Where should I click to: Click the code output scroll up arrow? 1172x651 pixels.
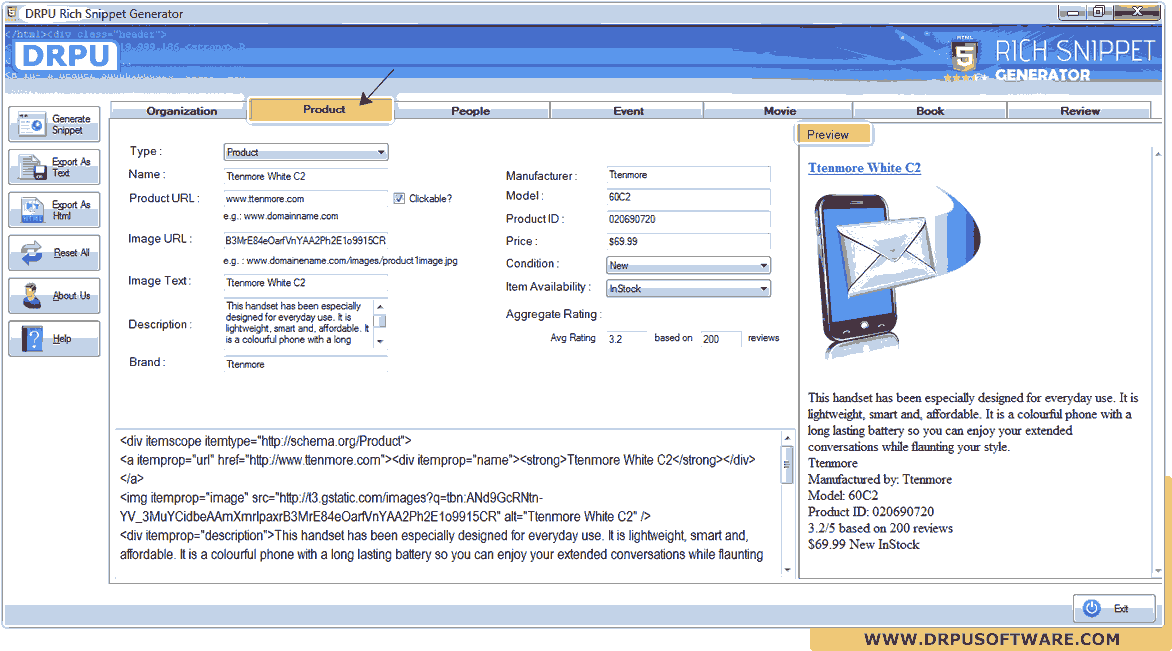pyautogui.click(x=786, y=438)
